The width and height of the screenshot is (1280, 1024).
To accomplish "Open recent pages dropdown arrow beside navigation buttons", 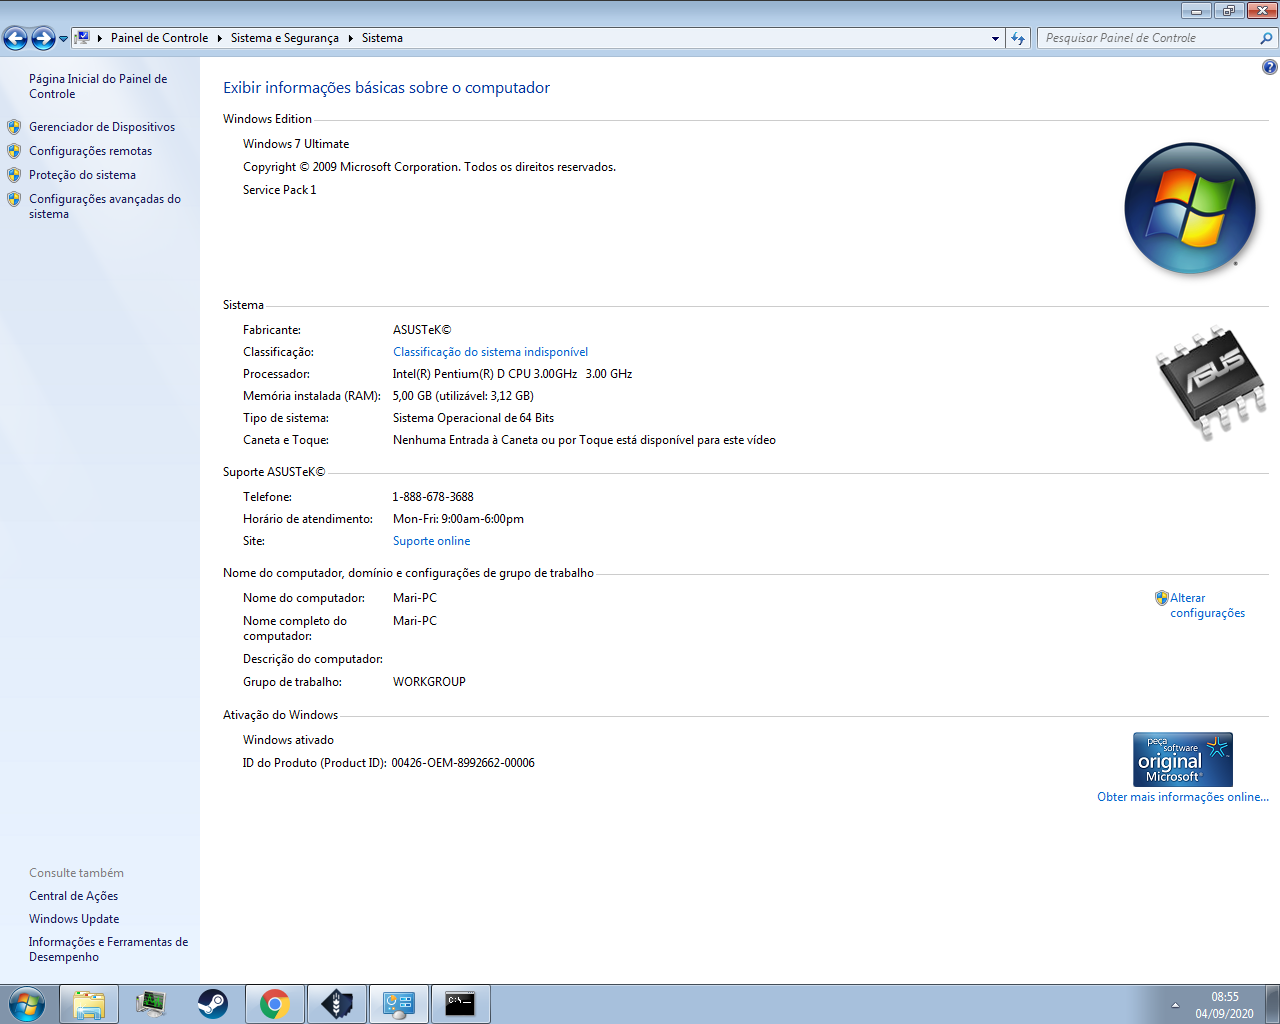I will [x=63, y=39].
